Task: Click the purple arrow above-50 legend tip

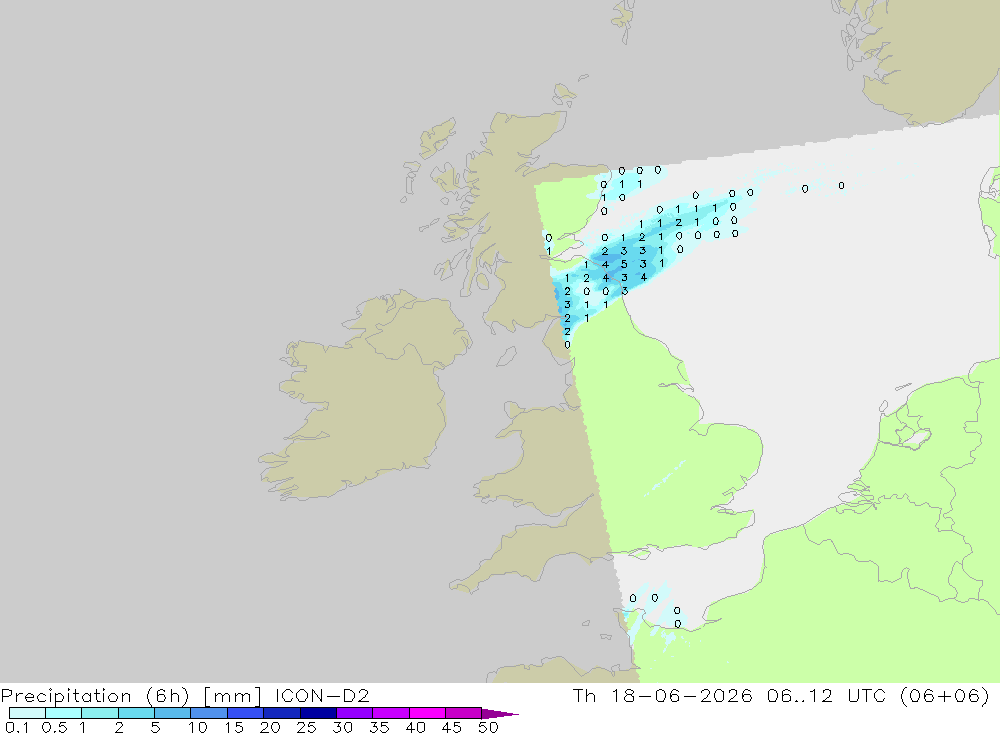Action: [500, 714]
